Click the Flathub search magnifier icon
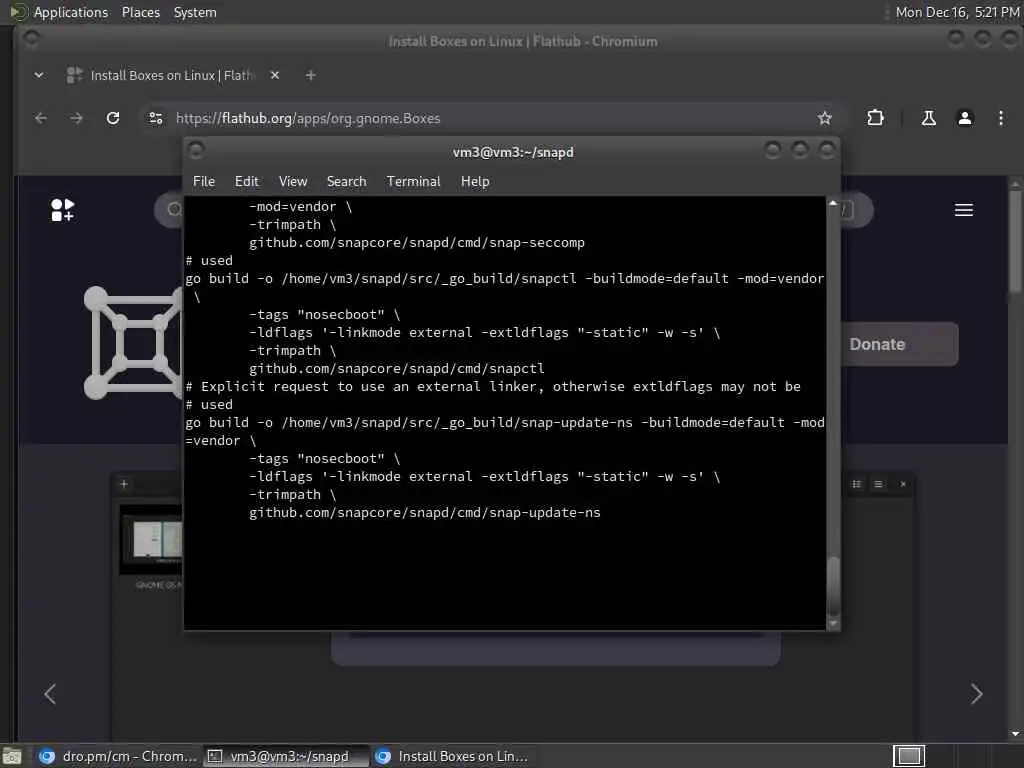The height and width of the screenshot is (768, 1024). [x=174, y=210]
